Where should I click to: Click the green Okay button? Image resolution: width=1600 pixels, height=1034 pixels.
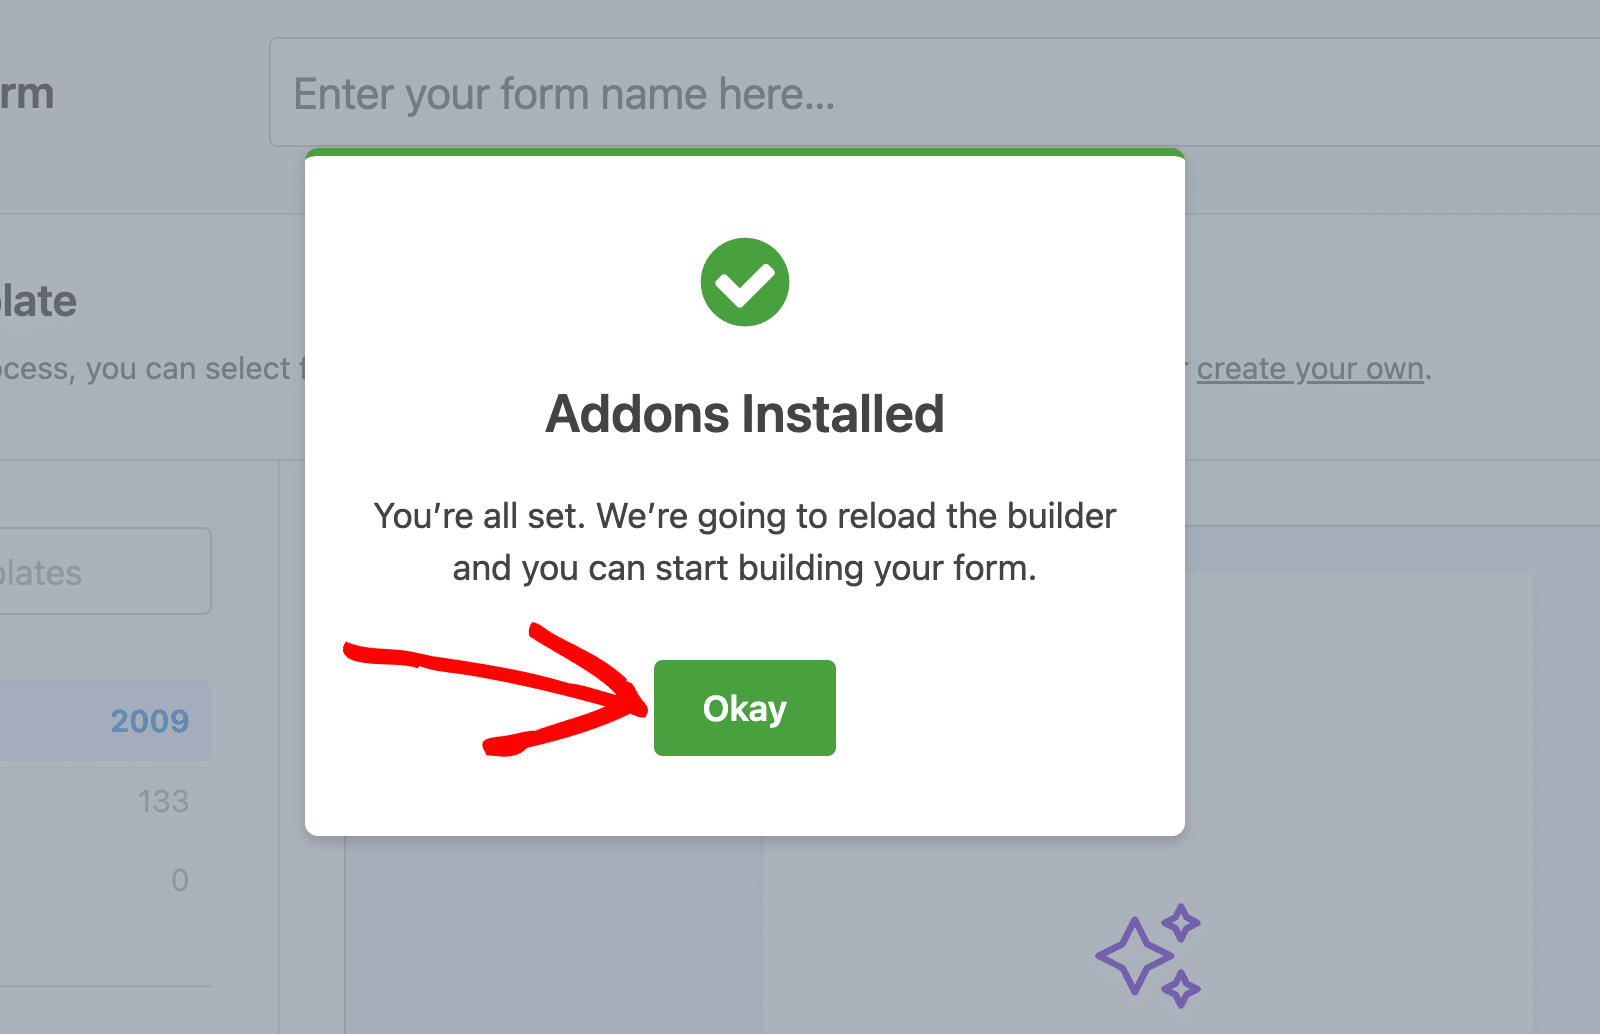(x=744, y=708)
